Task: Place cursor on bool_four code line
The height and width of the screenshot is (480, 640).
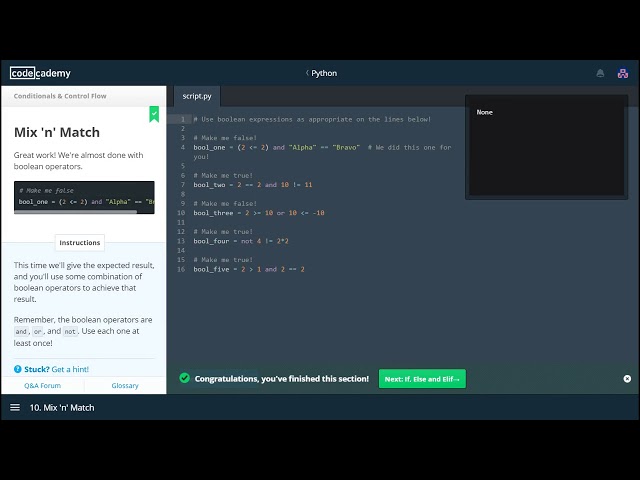Action: [x=241, y=241]
